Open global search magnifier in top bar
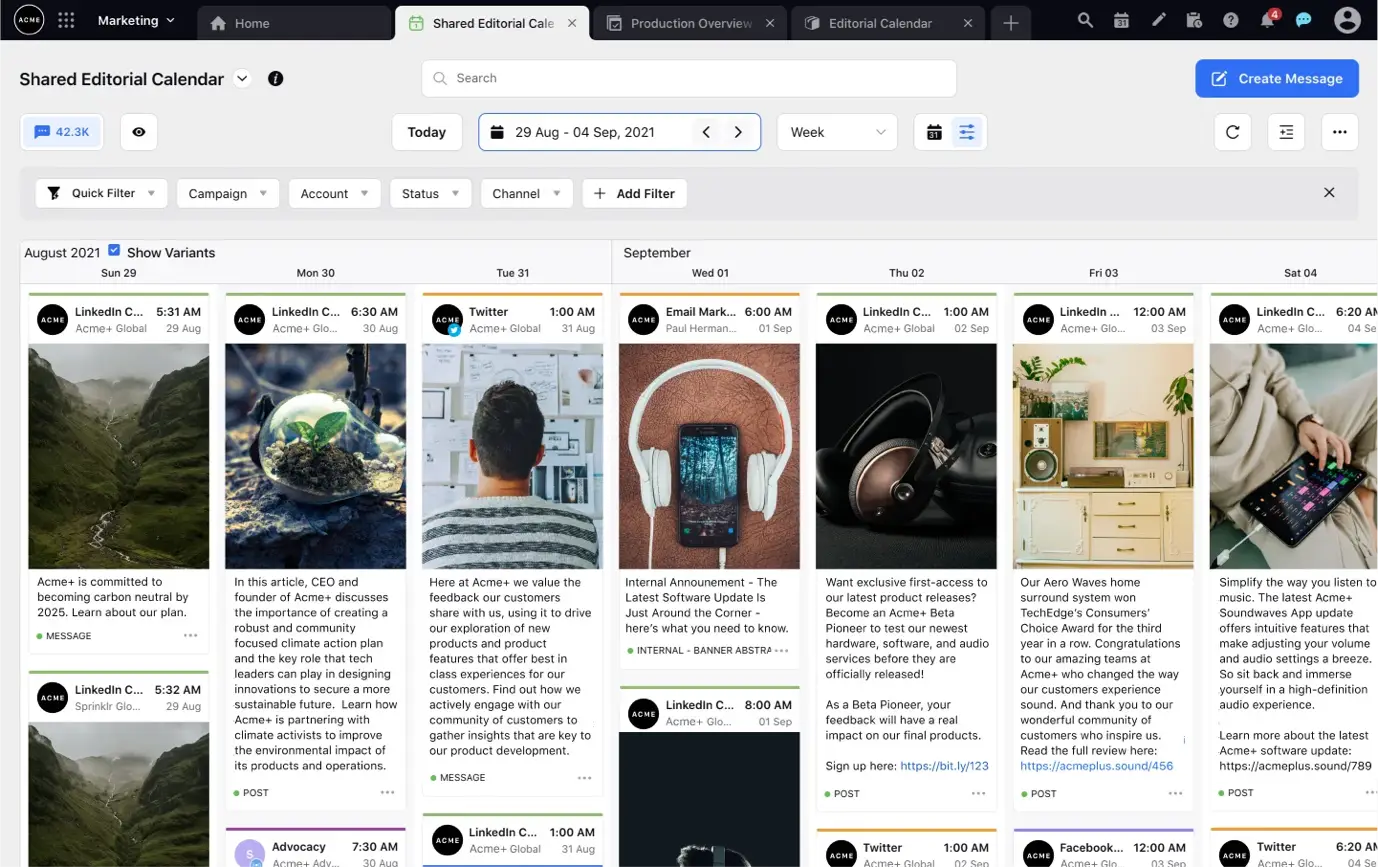 coord(1085,20)
